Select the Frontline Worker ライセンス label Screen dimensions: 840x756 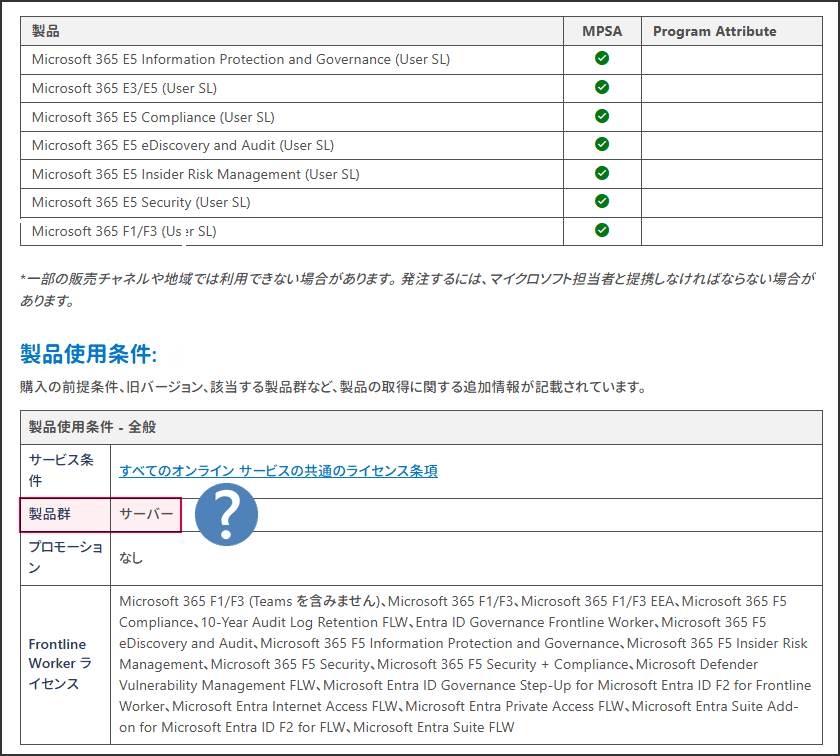pos(61,664)
